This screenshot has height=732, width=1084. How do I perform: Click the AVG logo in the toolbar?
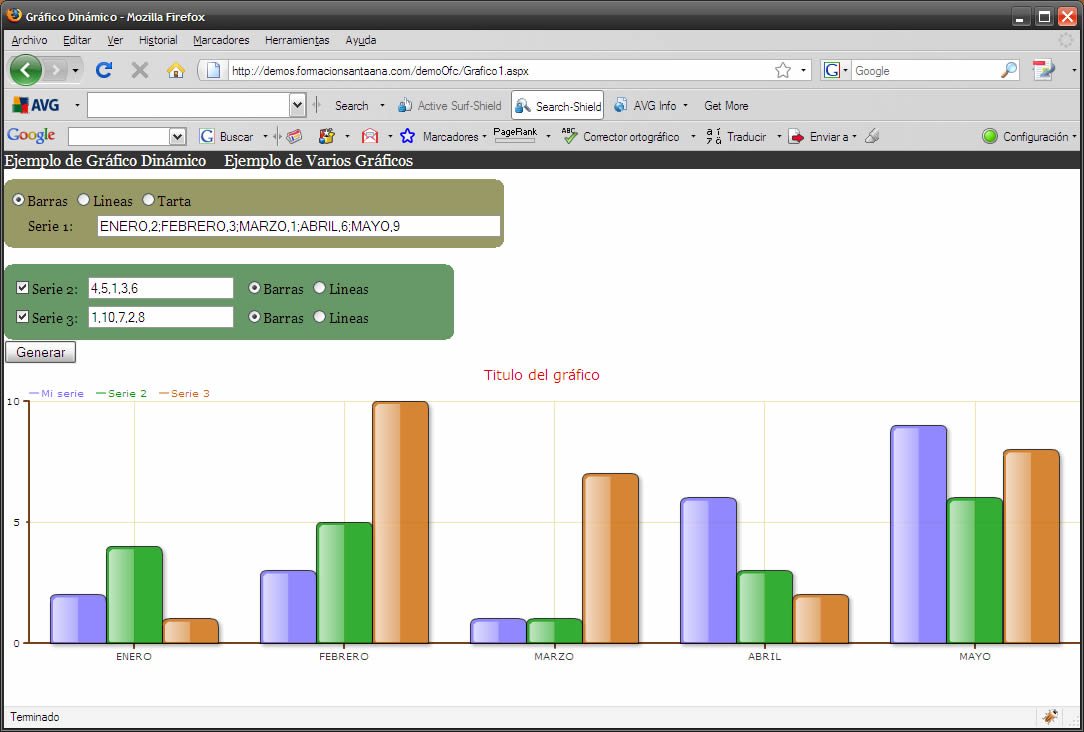36,106
